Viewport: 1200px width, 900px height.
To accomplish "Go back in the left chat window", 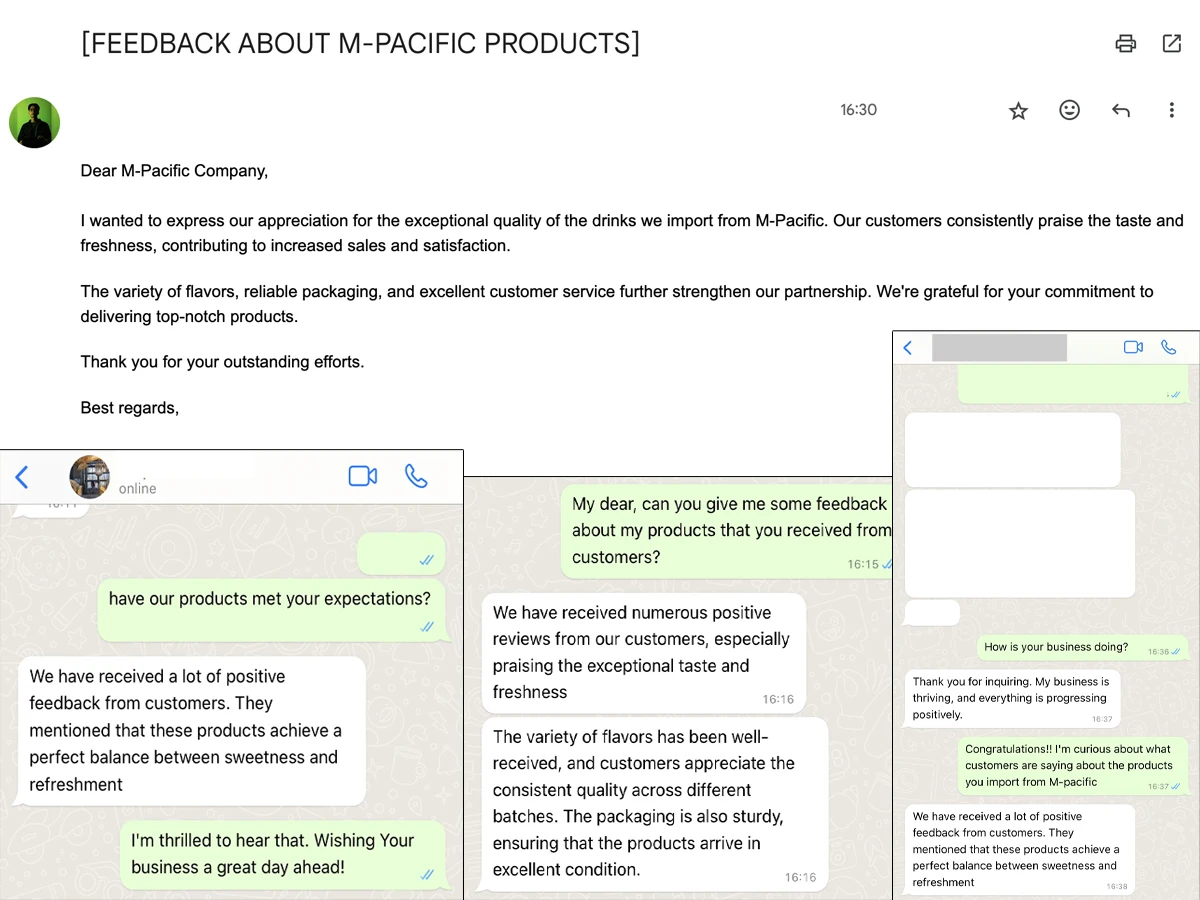I will pyautogui.click(x=22, y=477).
